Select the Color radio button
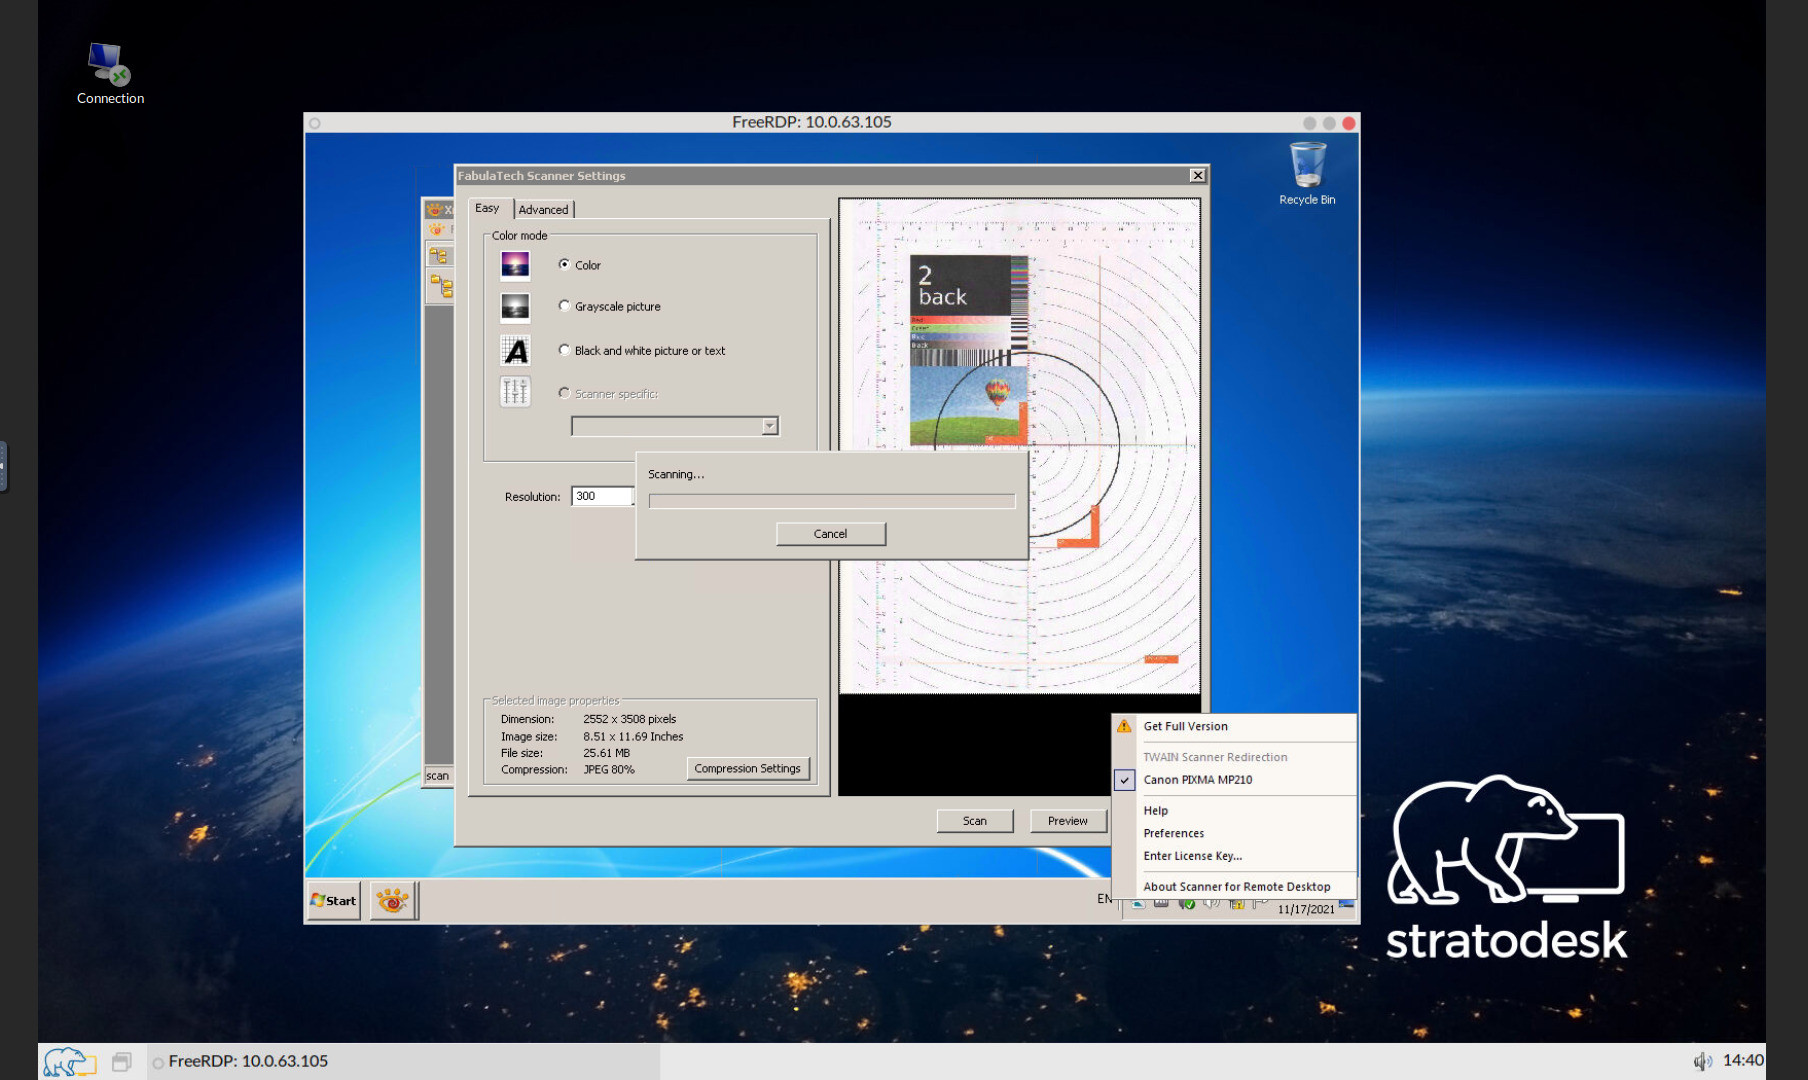Viewport: 1808px width, 1080px height. click(x=564, y=264)
